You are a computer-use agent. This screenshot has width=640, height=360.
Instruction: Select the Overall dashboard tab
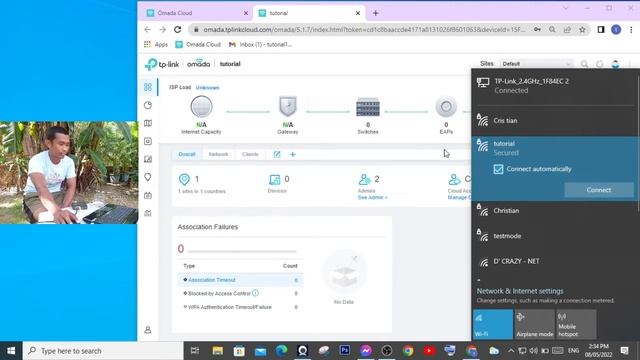187,154
